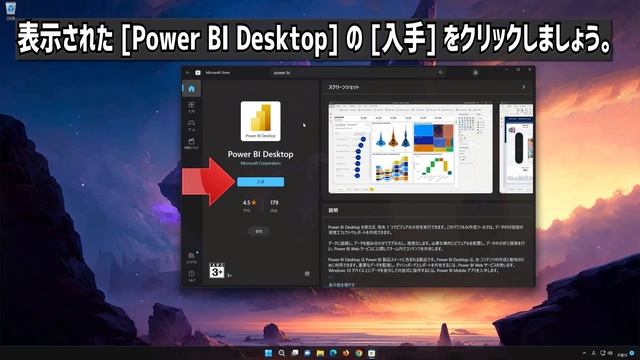Open the Library icon in sidebar
This screenshot has height=360, width=640.
pos(191,258)
